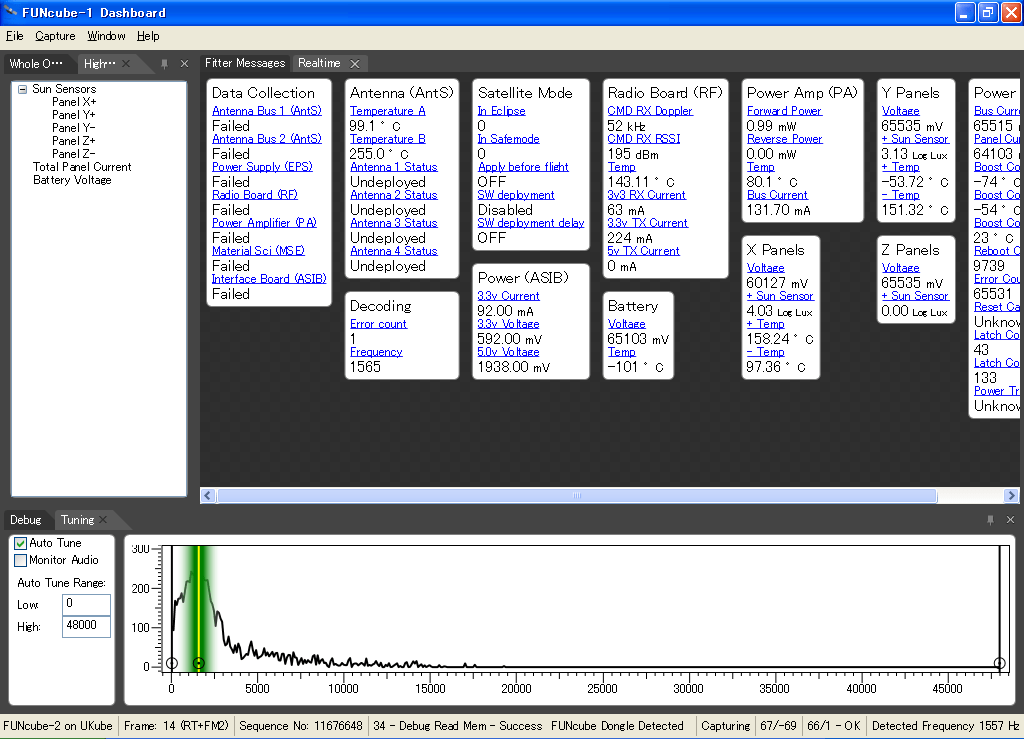Select Battery Voltage tree item

72,180
